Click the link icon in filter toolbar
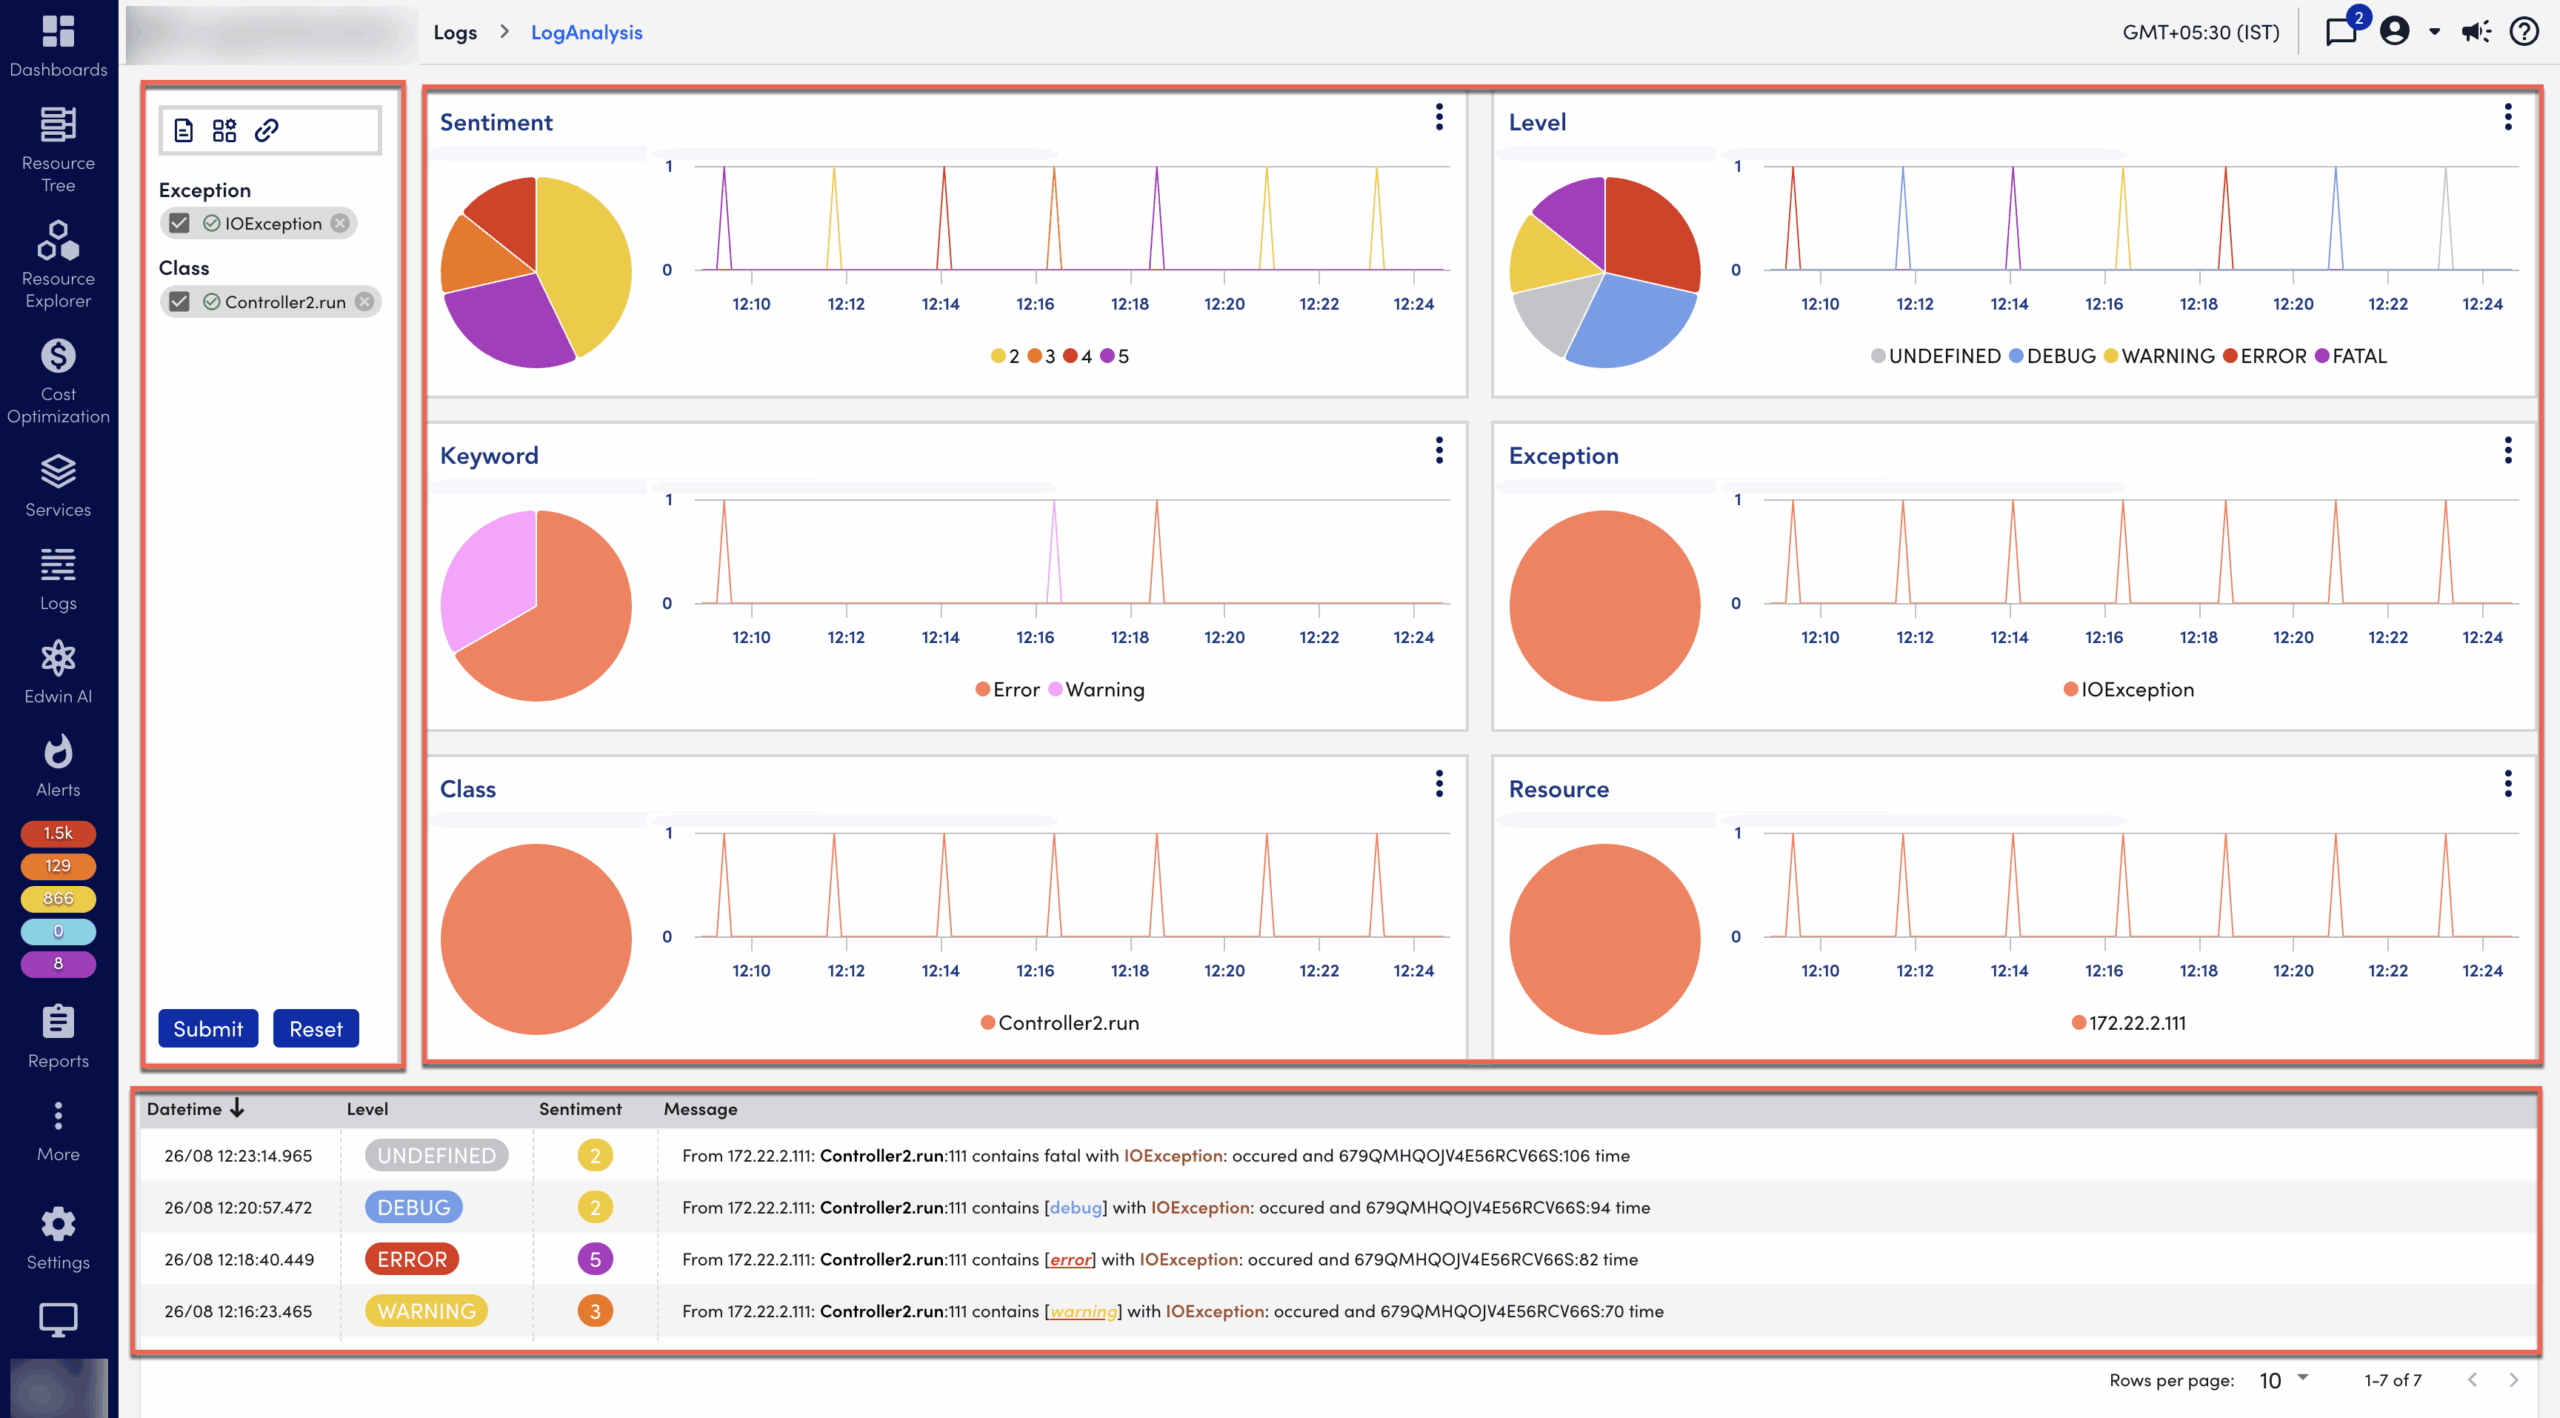 tap(266, 130)
